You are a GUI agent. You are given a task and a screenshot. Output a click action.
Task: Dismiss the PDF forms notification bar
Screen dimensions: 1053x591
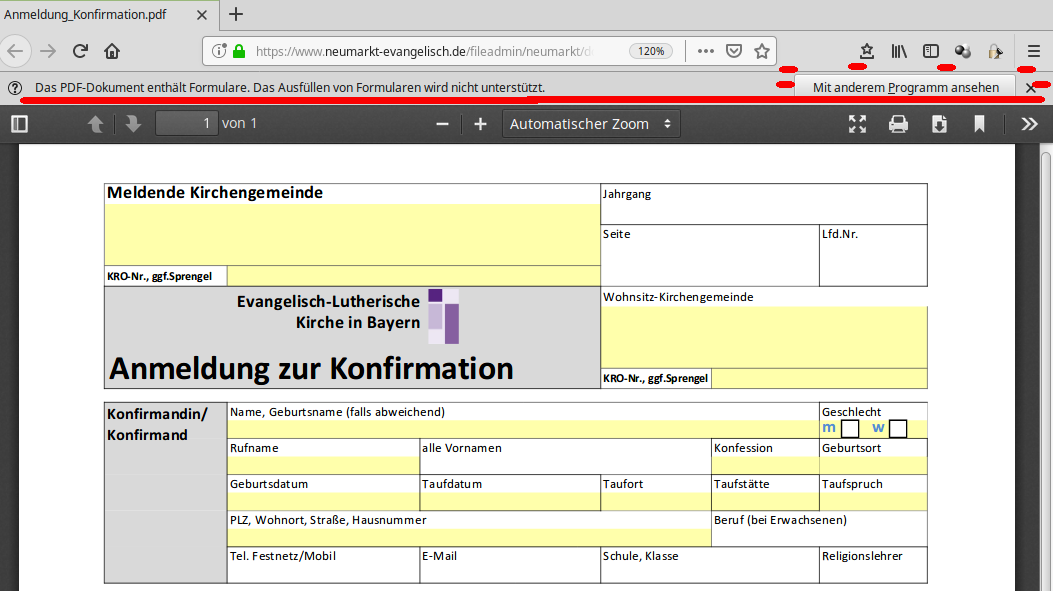(x=1031, y=87)
